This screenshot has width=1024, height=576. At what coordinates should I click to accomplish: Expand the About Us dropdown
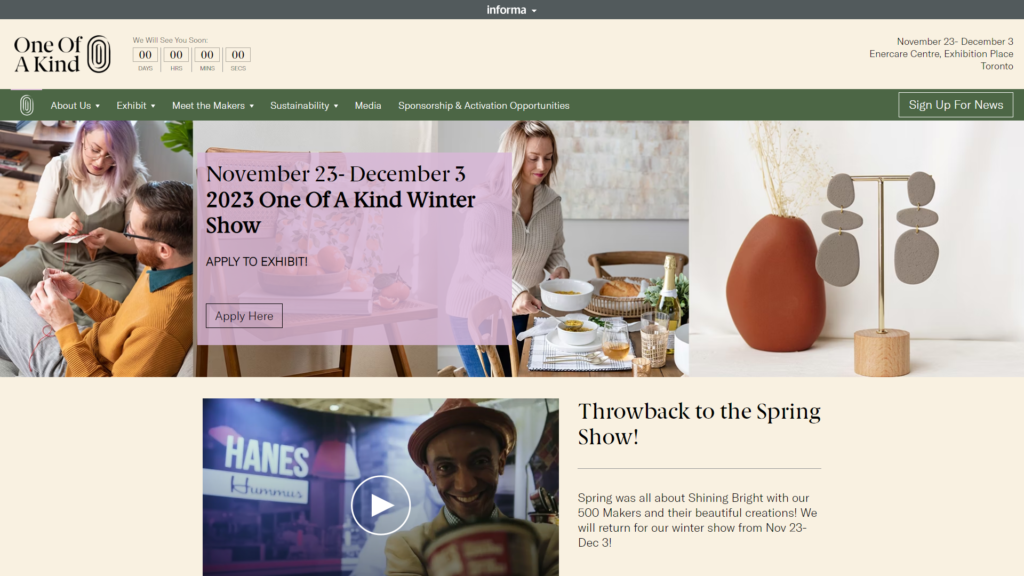(74, 104)
